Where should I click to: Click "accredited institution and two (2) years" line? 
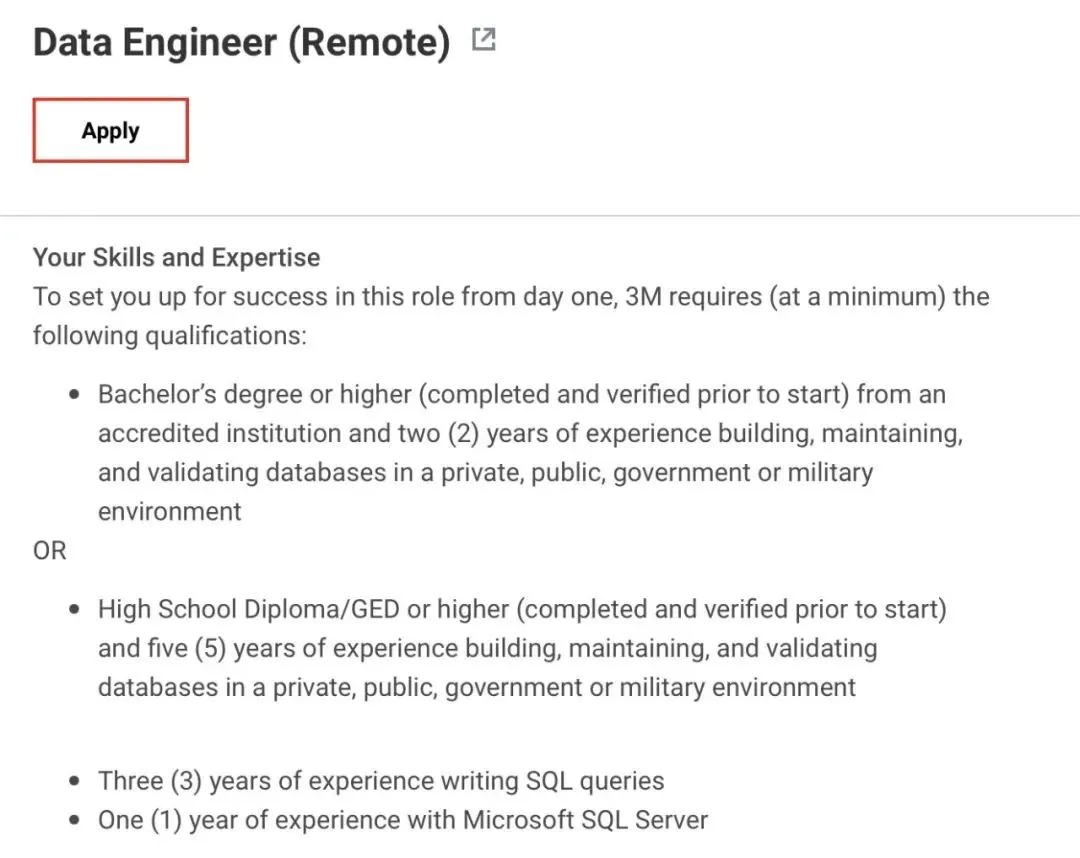click(530, 433)
